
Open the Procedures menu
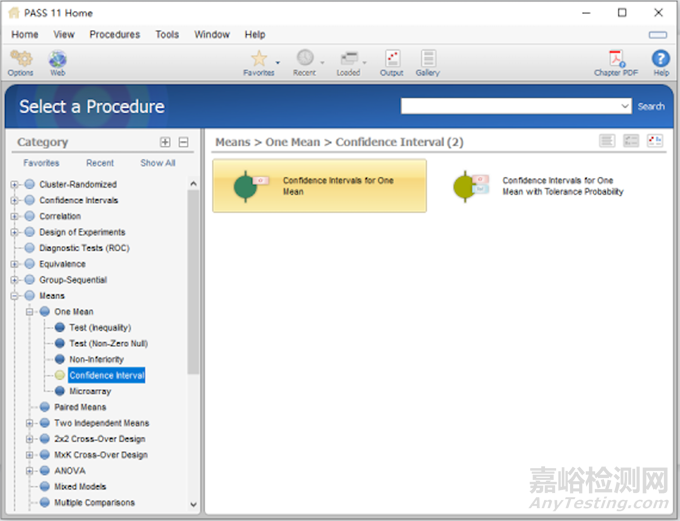coord(114,34)
